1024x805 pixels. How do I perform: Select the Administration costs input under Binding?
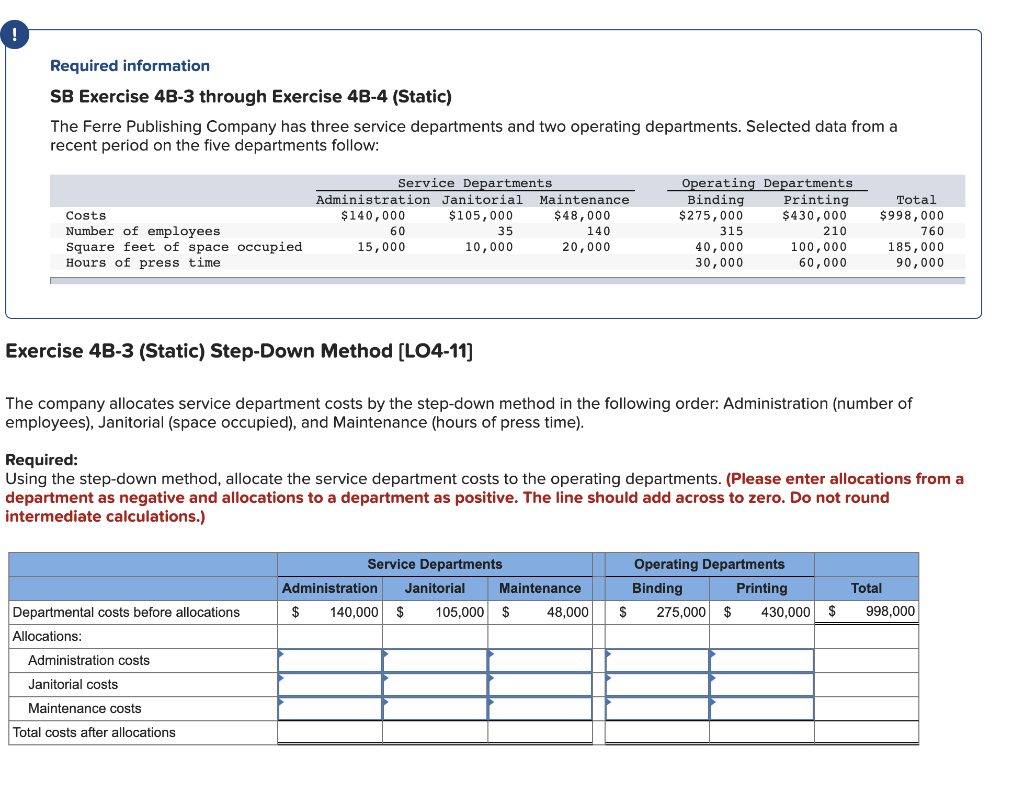pyautogui.click(x=655, y=660)
